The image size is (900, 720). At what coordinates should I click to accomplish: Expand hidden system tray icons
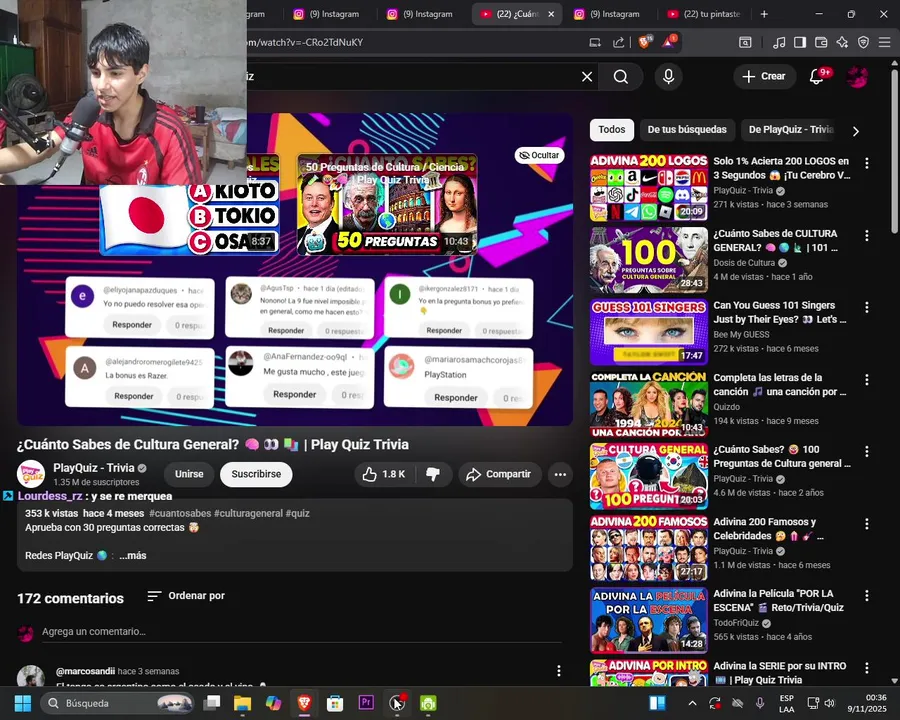692,703
